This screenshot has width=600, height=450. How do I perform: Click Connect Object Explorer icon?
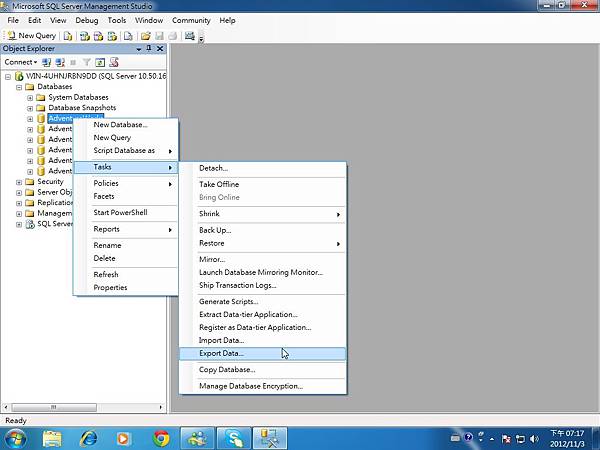tap(47, 62)
